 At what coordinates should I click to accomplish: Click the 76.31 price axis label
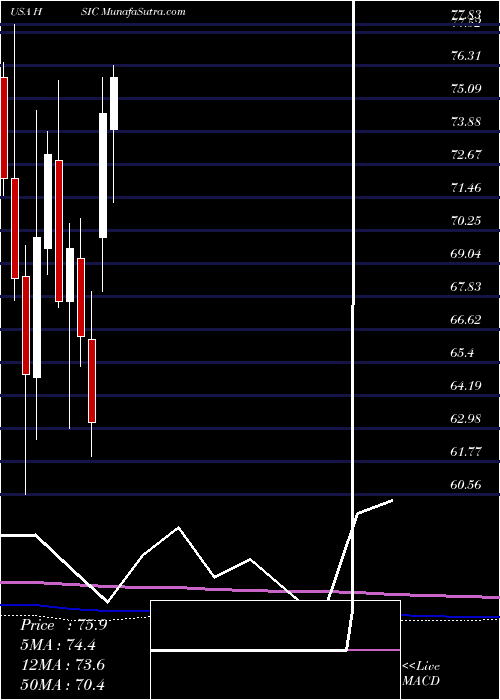click(x=466, y=56)
